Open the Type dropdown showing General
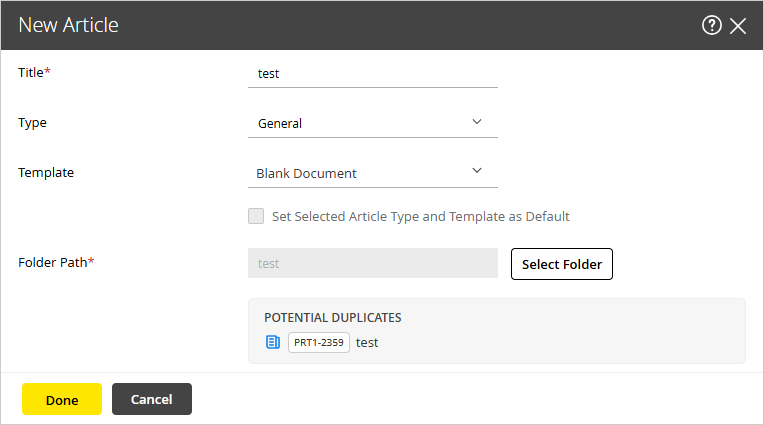 [371, 123]
